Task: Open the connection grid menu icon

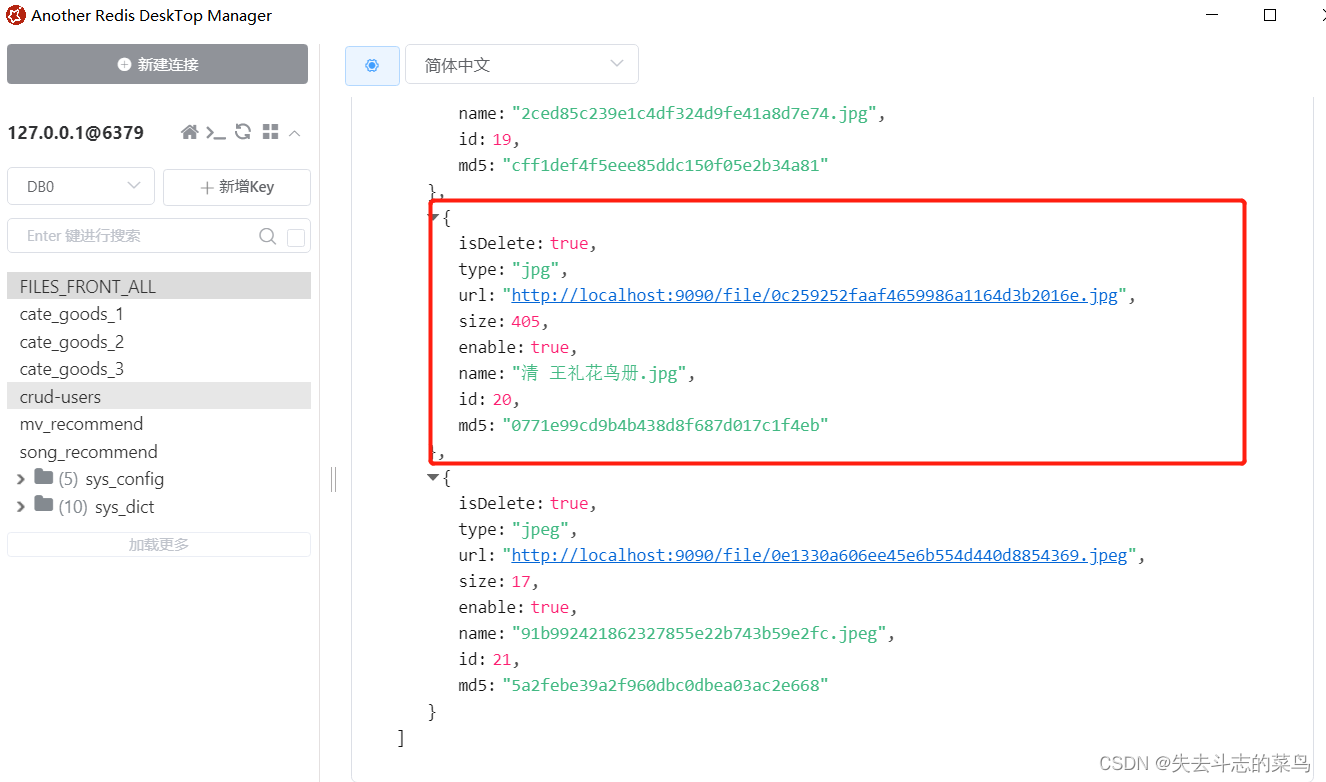Action: pyautogui.click(x=270, y=132)
